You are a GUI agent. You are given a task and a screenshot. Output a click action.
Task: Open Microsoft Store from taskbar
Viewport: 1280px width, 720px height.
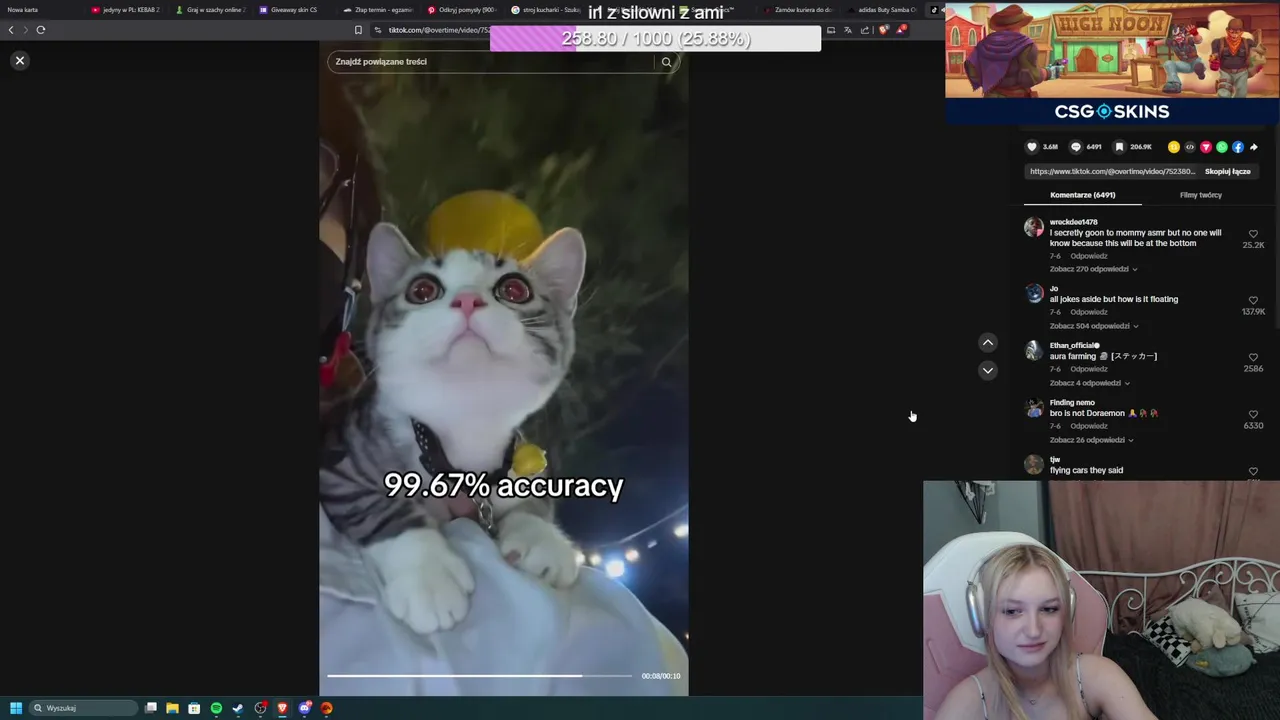pyautogui.click(x=194, y=708)
